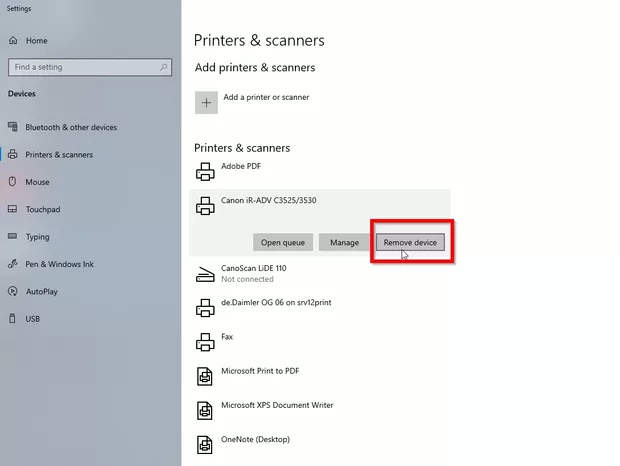The image size is (620, 466).
Task: Open Mouse settings
Action: click(38, 182)
